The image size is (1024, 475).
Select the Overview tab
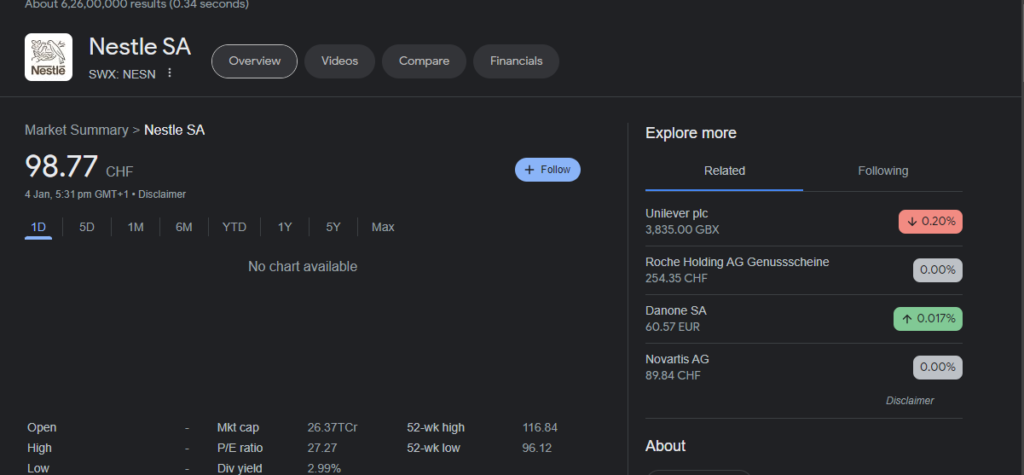(x=254, y=61)
